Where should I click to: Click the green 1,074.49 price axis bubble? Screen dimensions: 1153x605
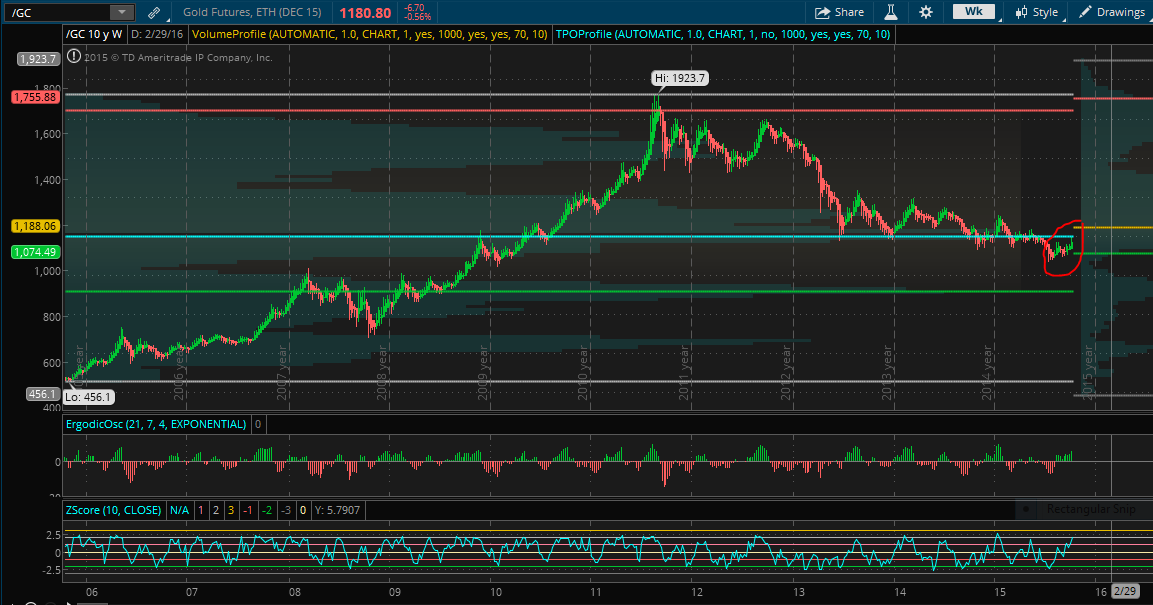click(35, 252)
